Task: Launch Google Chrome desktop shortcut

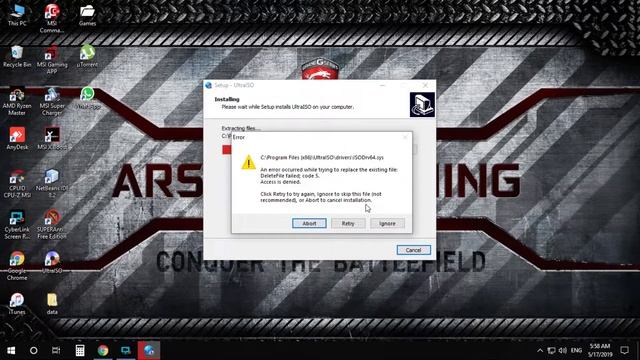Action: (x=17, y=266)
